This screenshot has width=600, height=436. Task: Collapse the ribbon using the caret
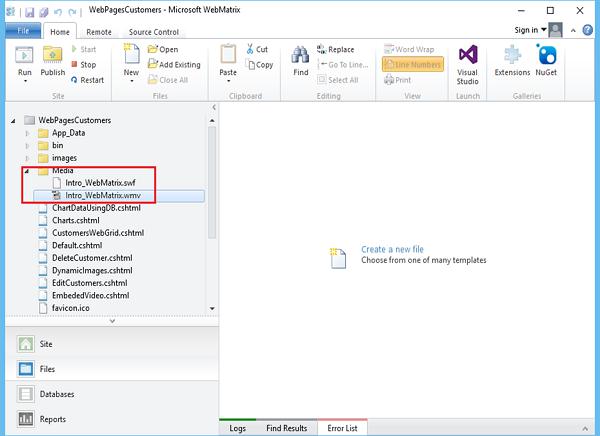pyautogui.click(x=573, y=31)
